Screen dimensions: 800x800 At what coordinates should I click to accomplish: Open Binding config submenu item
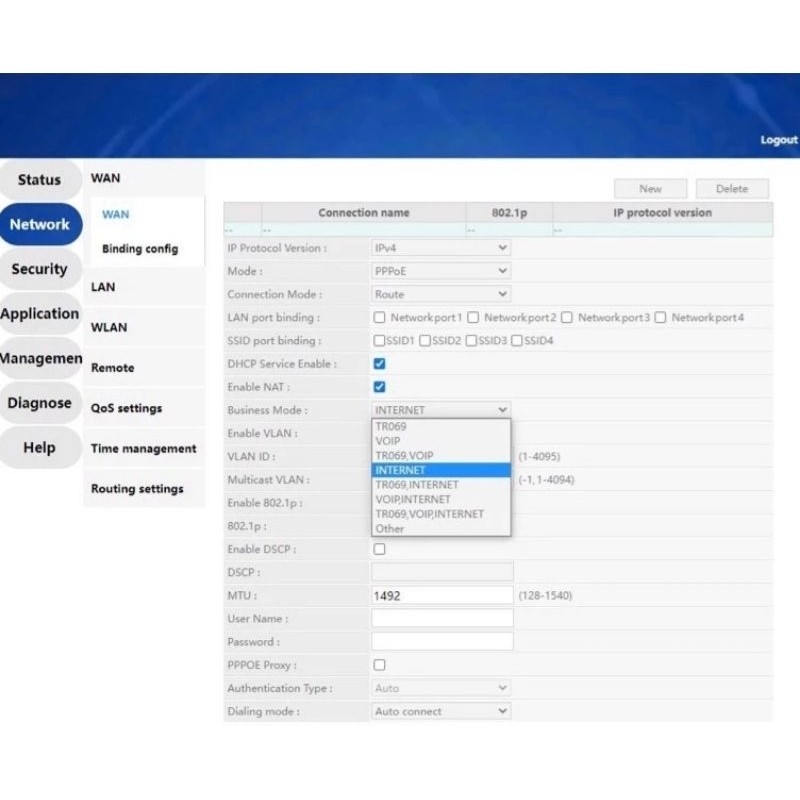click(x=139, y=249)
